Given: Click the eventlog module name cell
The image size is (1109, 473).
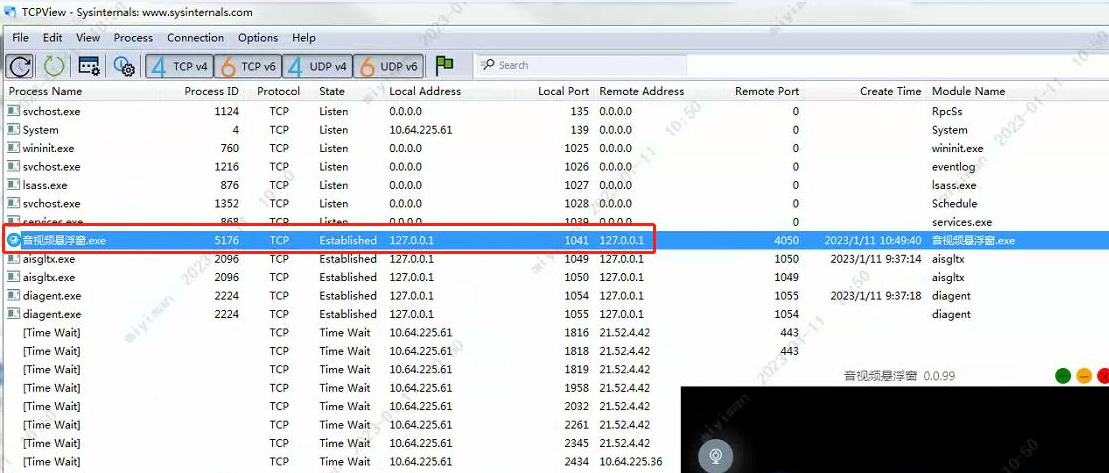Looking at the screenshot, I should tap(953, 167).
